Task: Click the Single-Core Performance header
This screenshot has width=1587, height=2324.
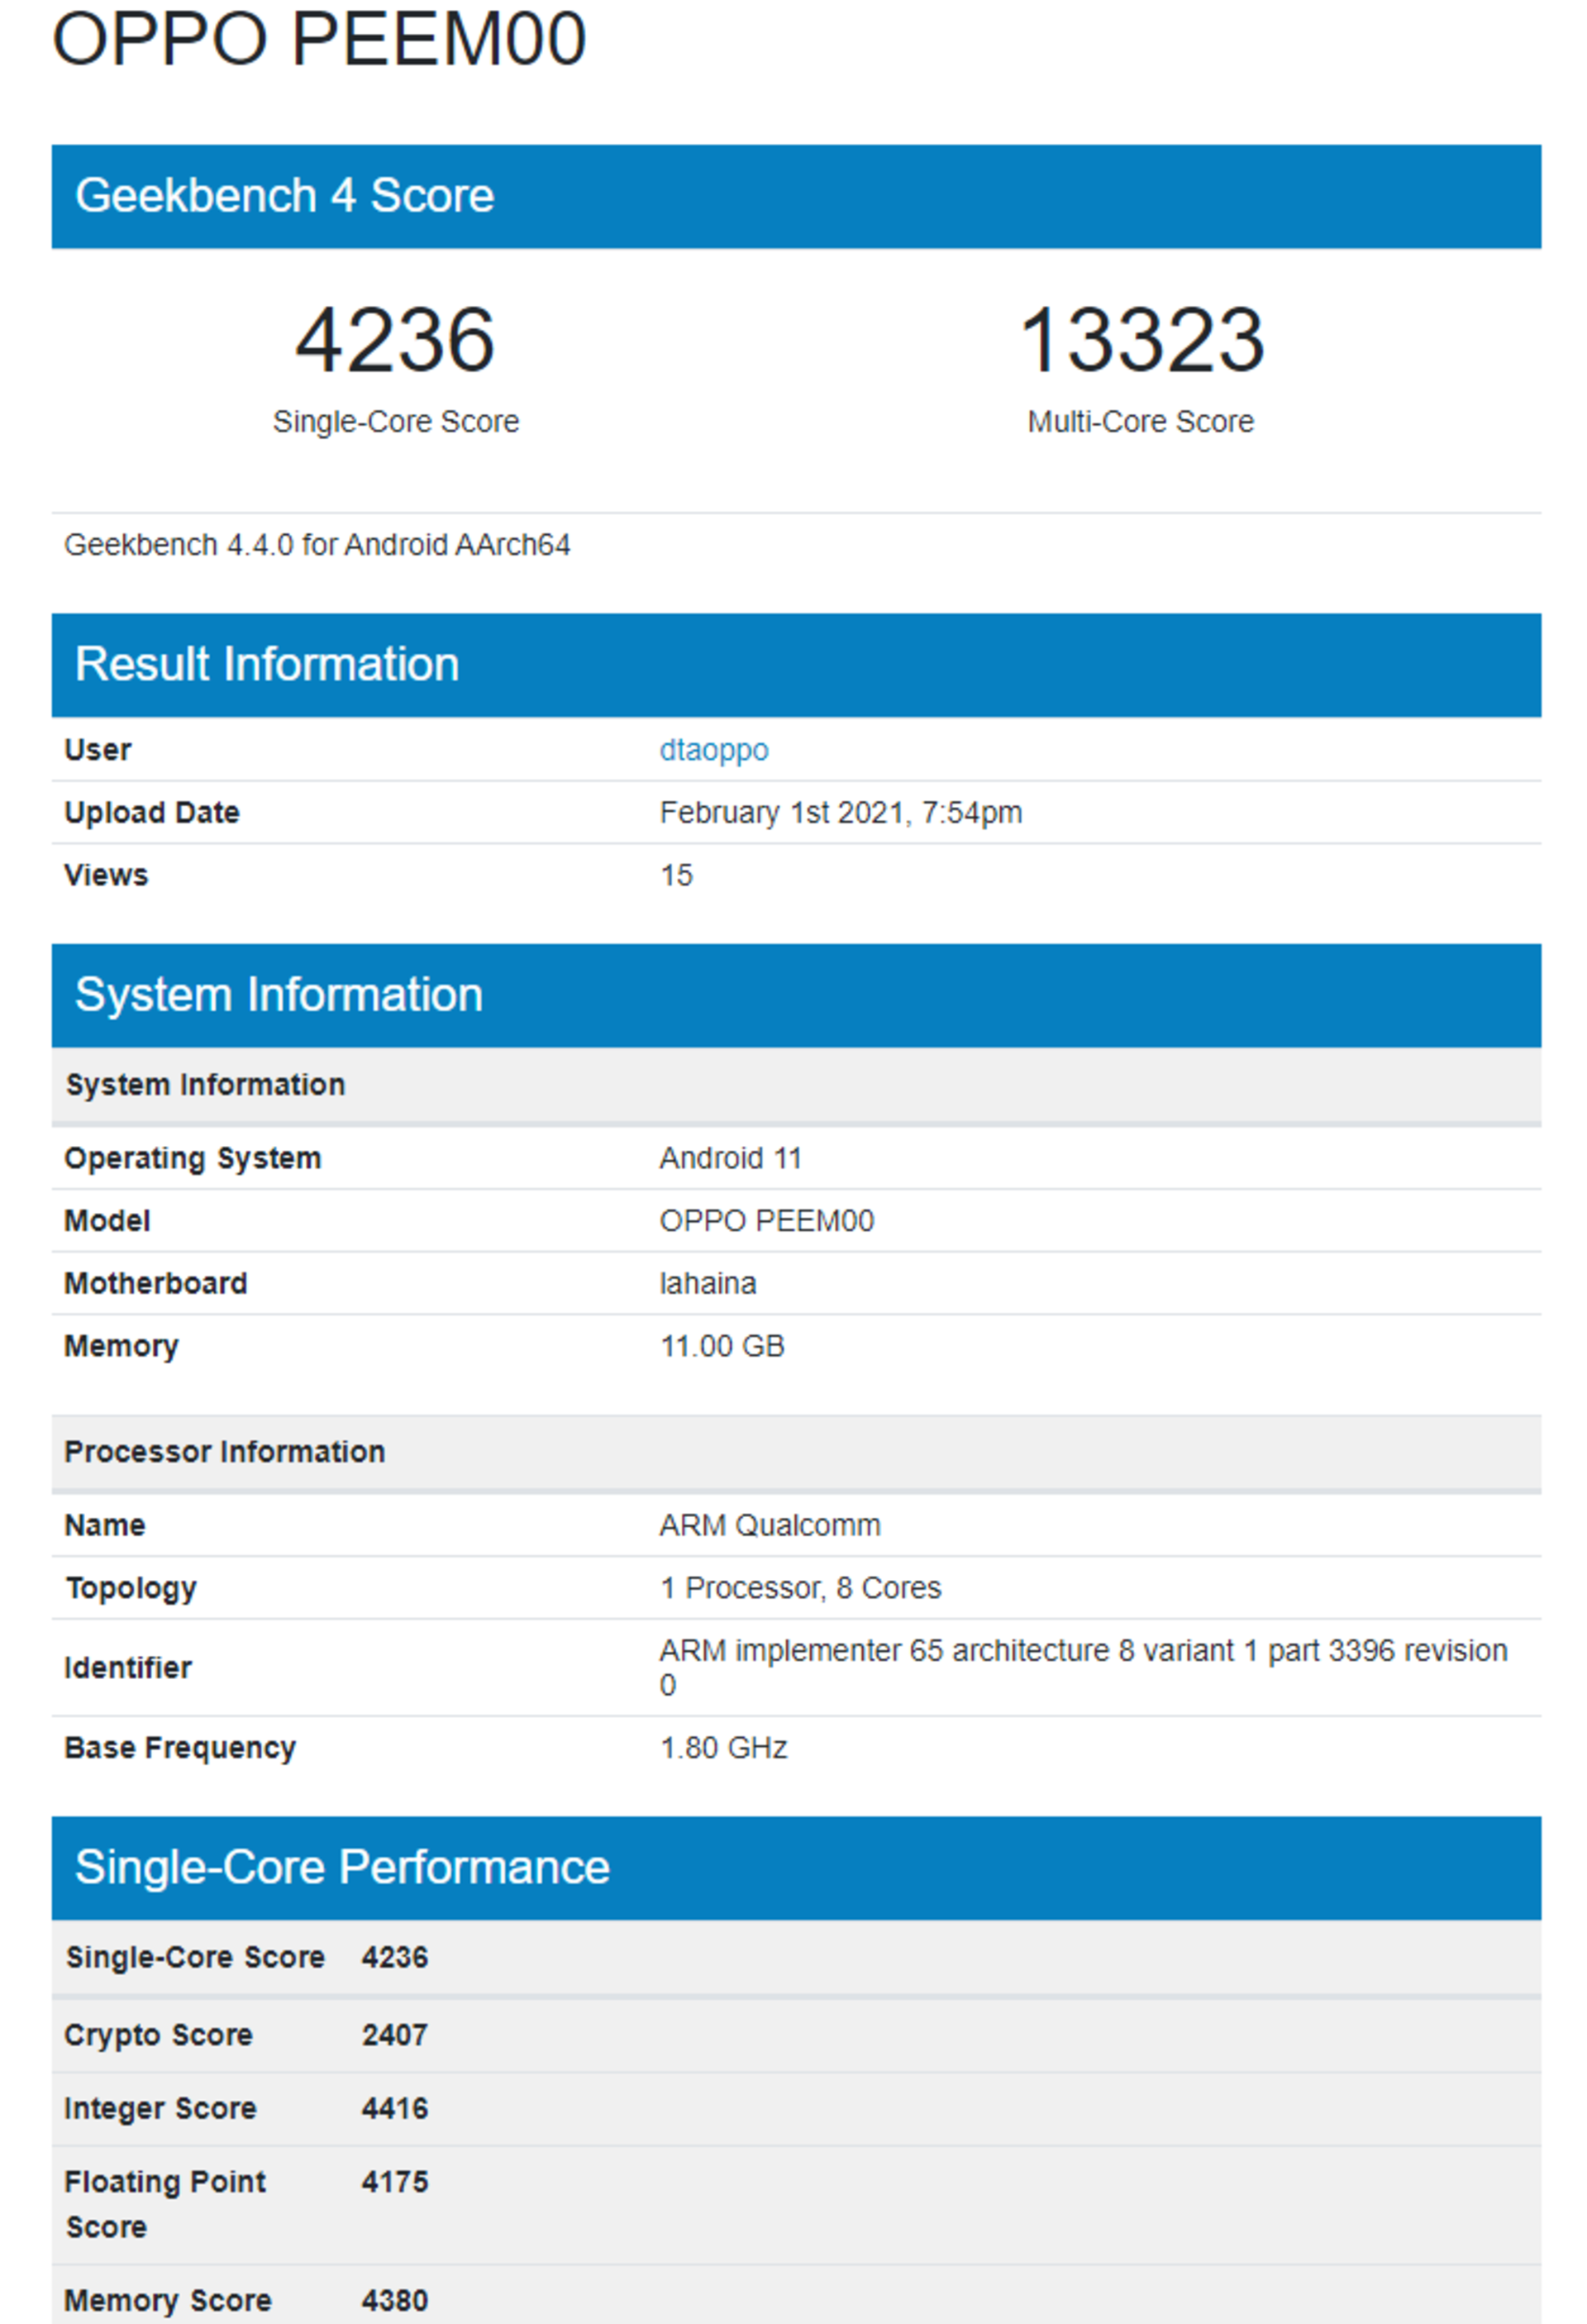Action: (796, 1869)
